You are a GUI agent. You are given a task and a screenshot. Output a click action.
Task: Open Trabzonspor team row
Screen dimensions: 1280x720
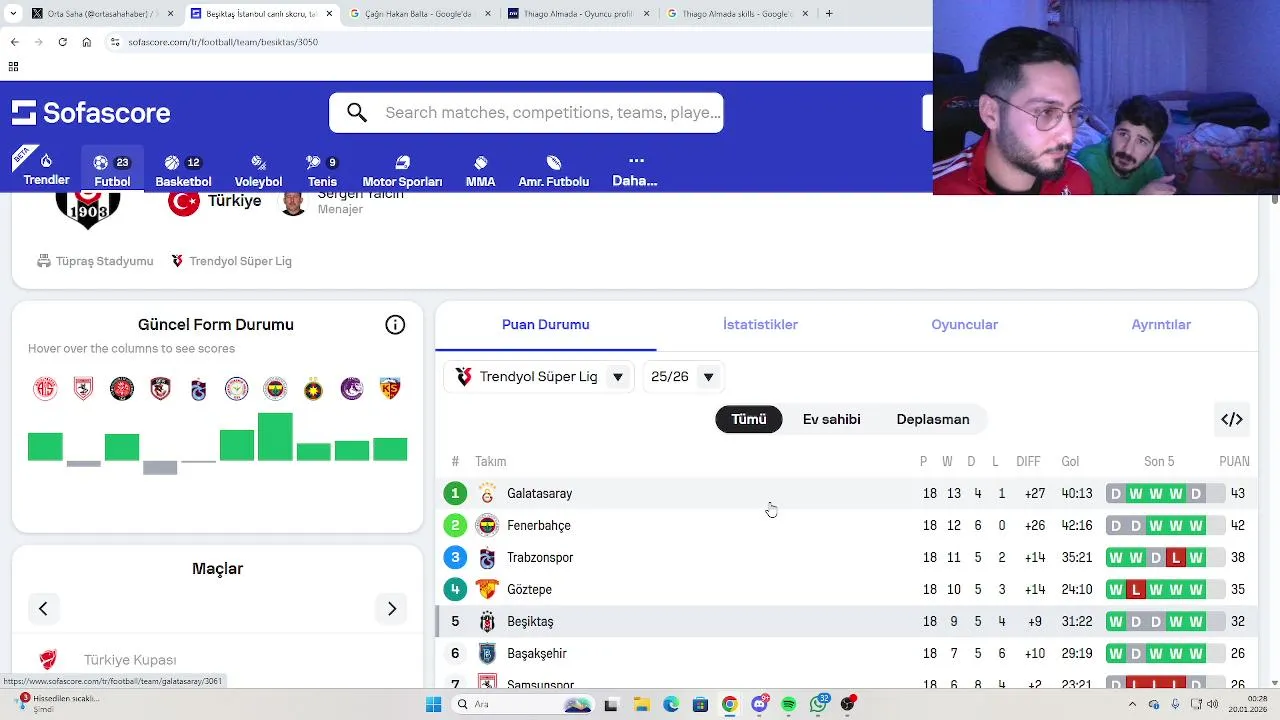846,557
